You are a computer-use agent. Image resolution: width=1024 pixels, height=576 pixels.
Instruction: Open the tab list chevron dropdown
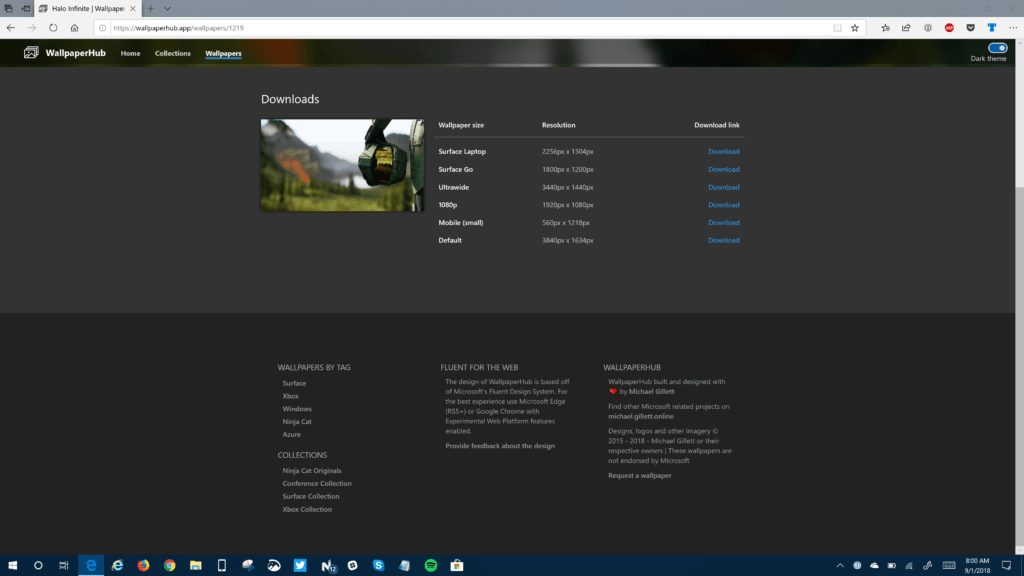[166, 9]
